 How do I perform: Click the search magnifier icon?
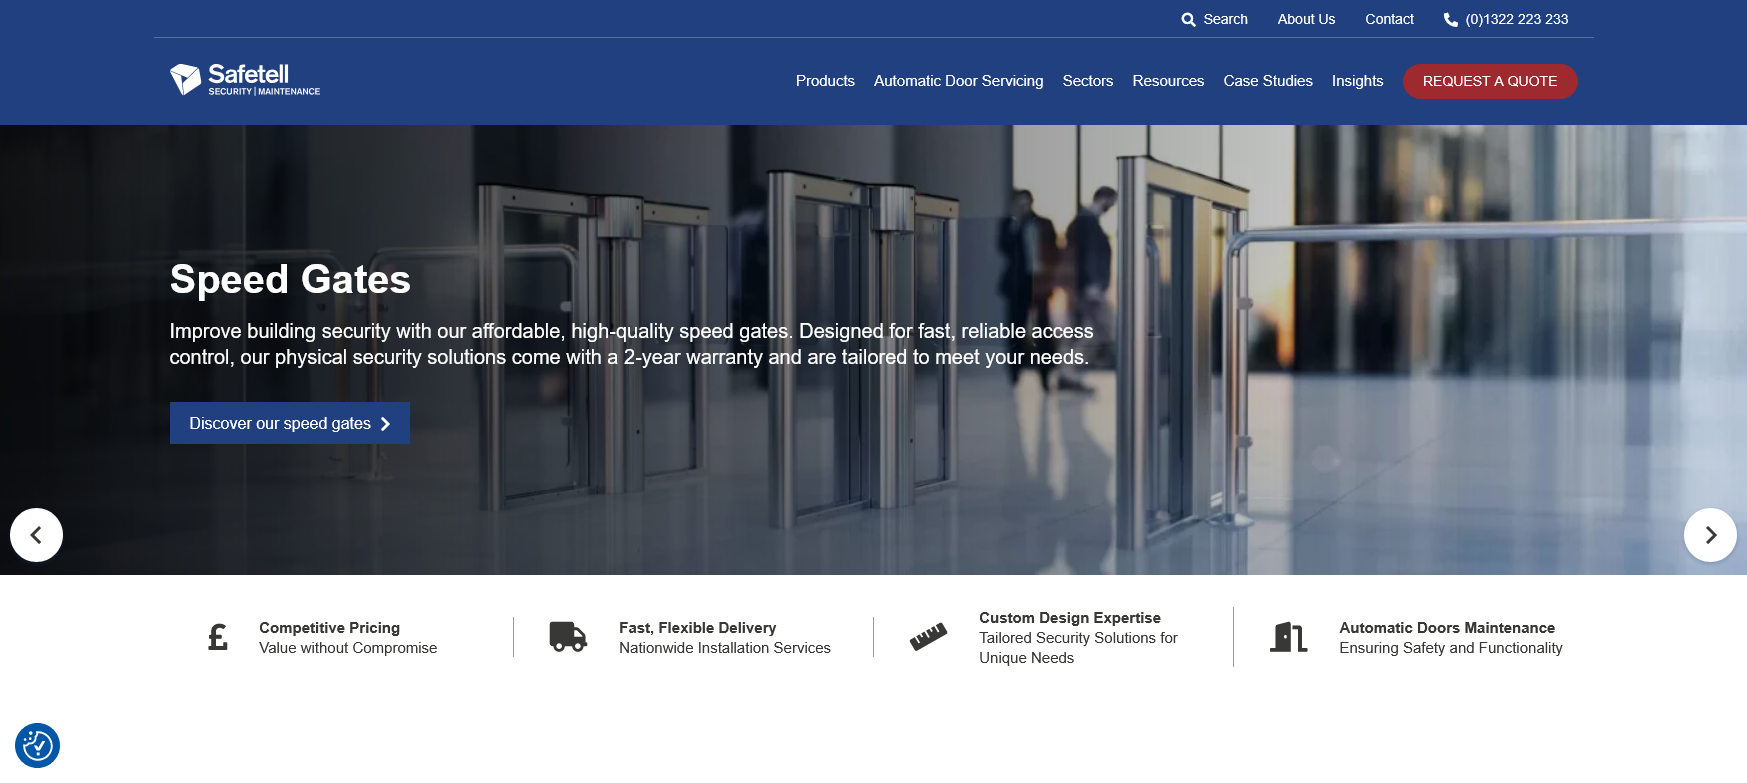point(1188,20)
